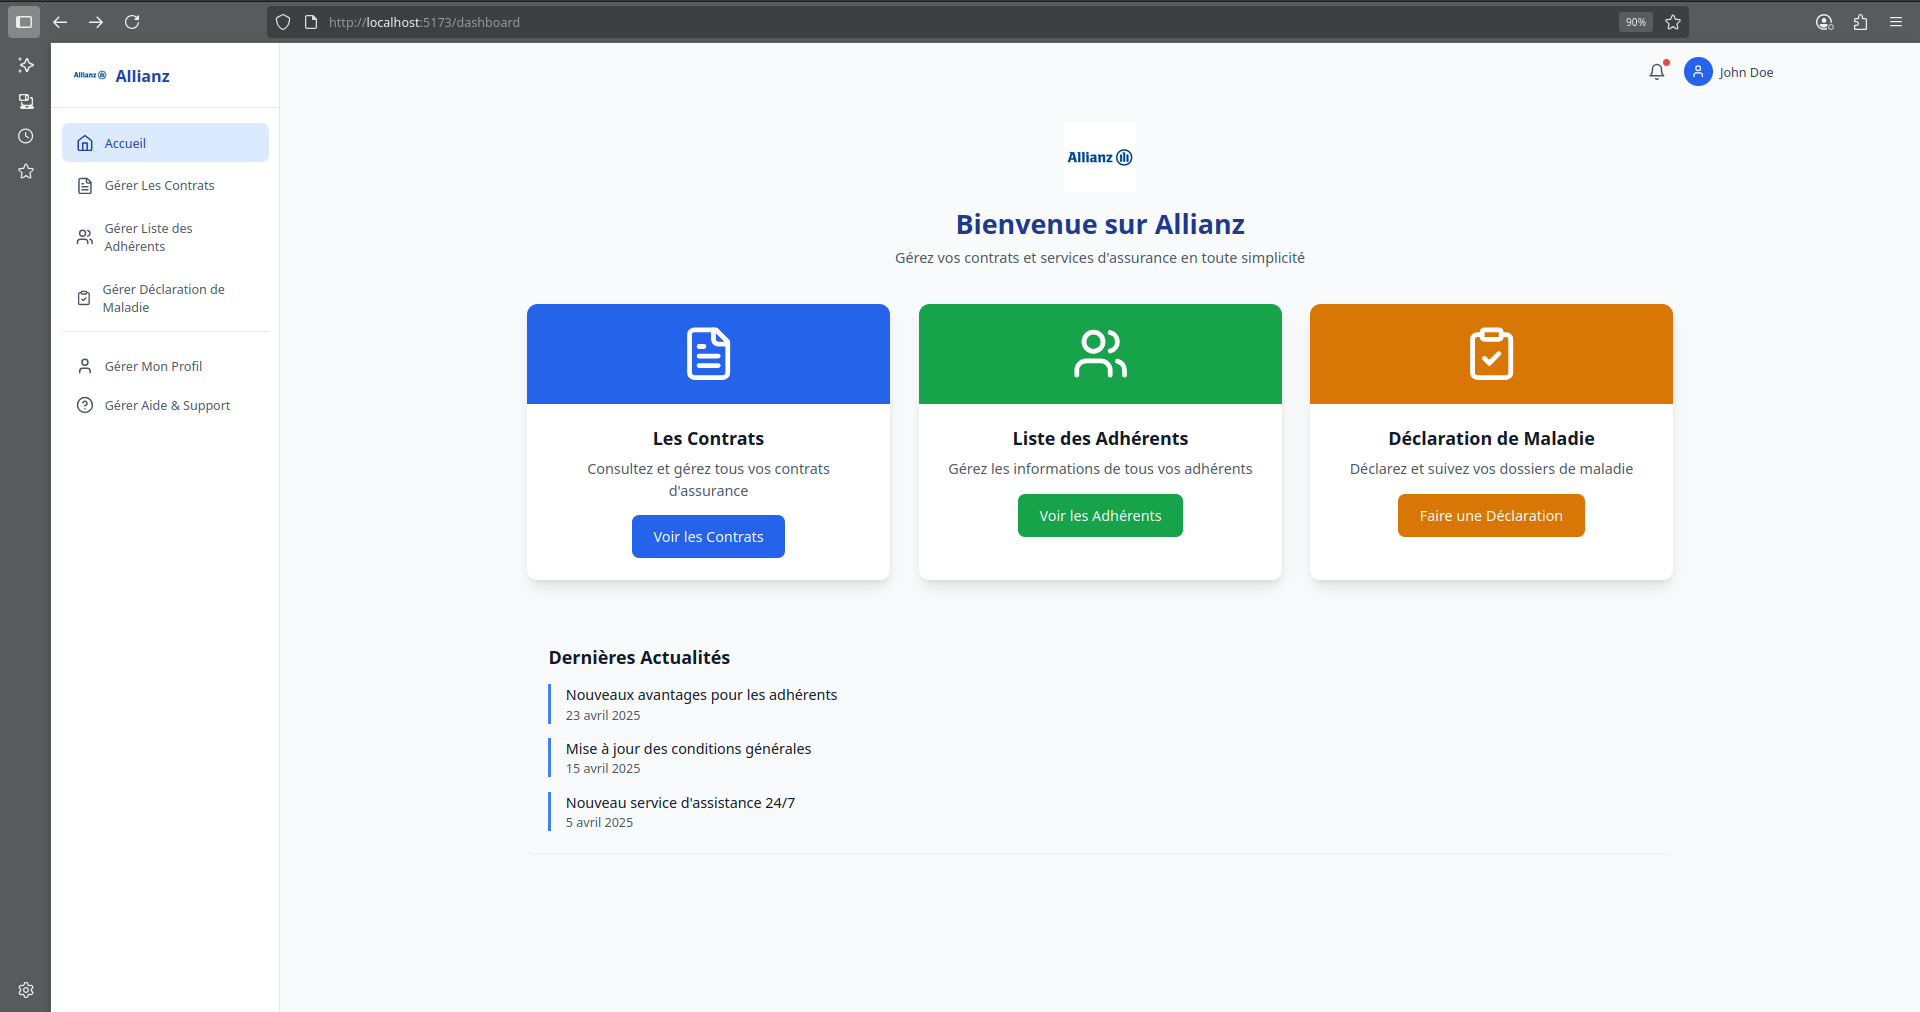The width and height of the screenshot is (1920, 1012).
Task: Click the Allianz logo in the sidebar header
Action: (89, 75)
